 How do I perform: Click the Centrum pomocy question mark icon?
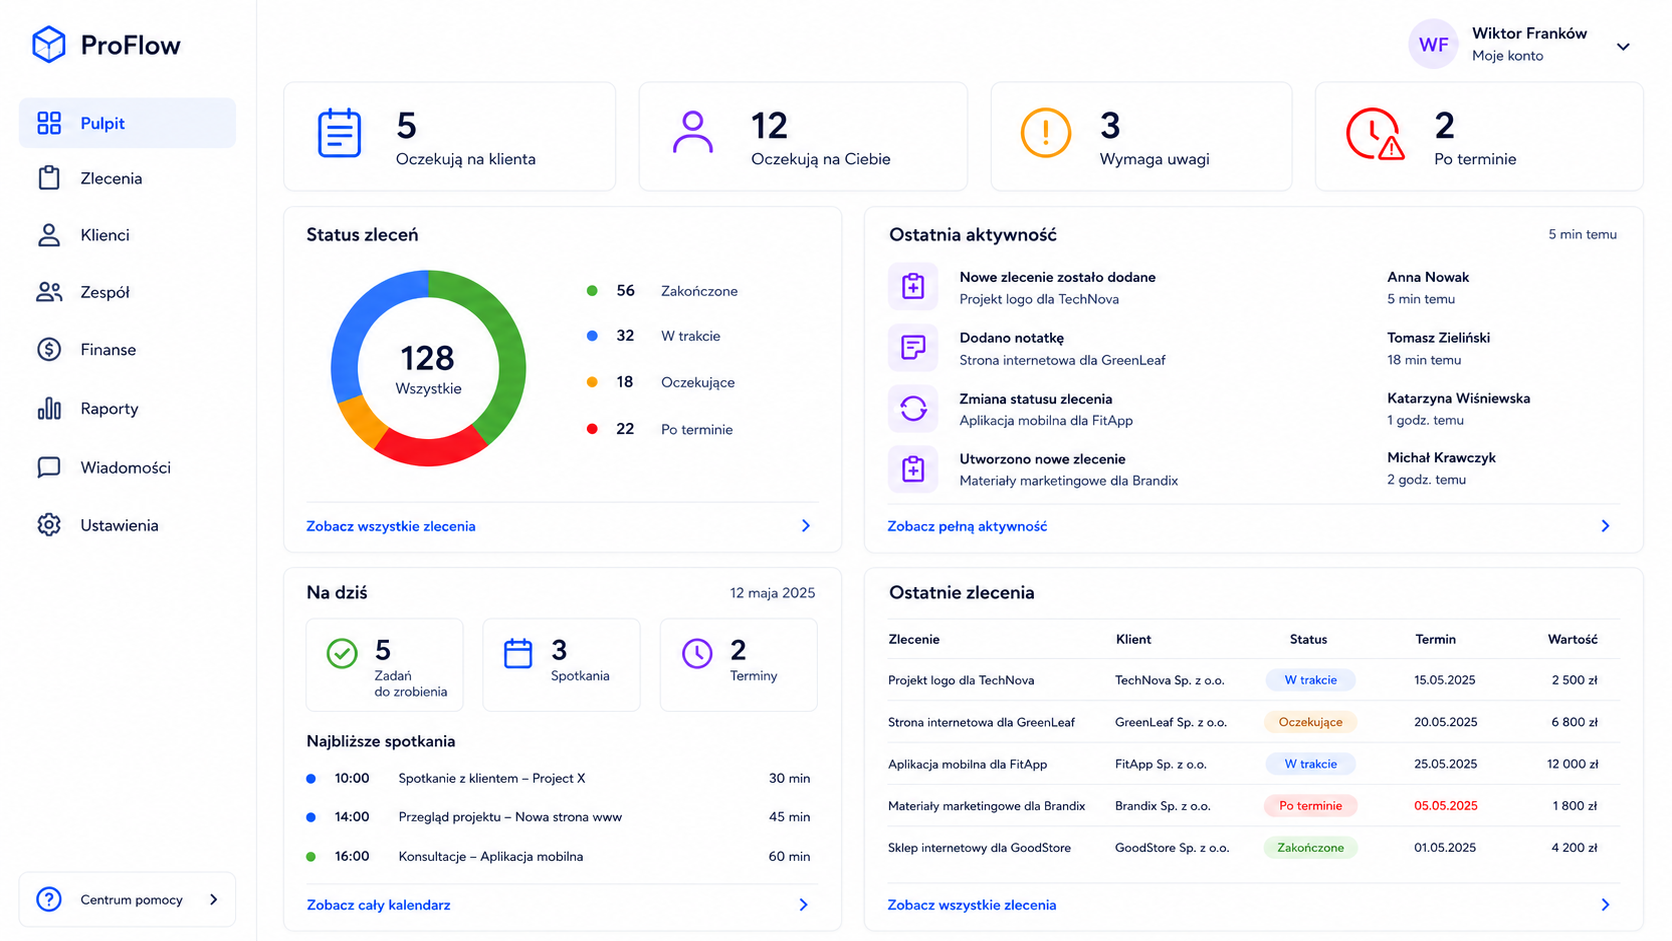49,899
